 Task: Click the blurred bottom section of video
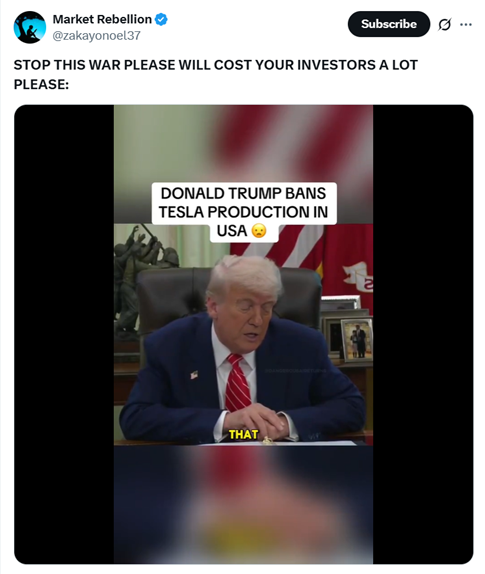(243, 504)
